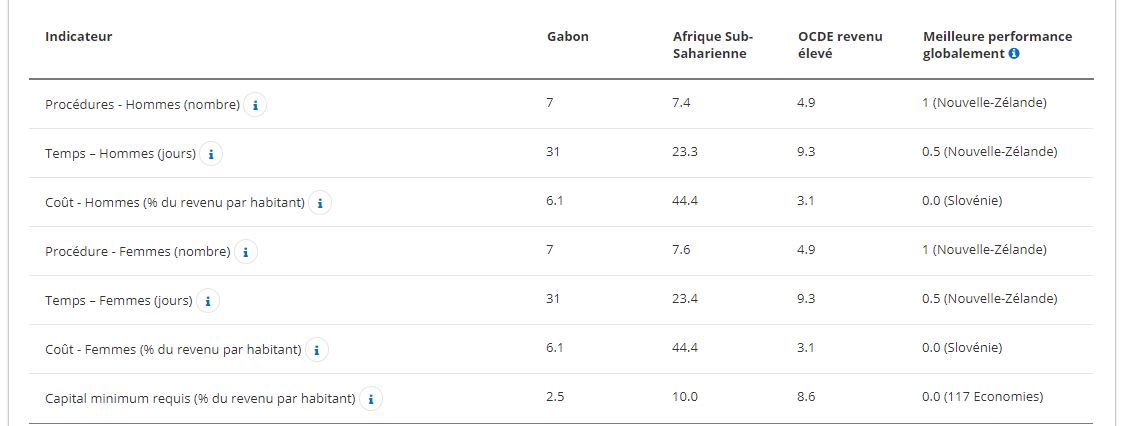Open info tooltip for Temps – Femmes
Screen dimensions: 1126x426
click(x=208, y=300)
